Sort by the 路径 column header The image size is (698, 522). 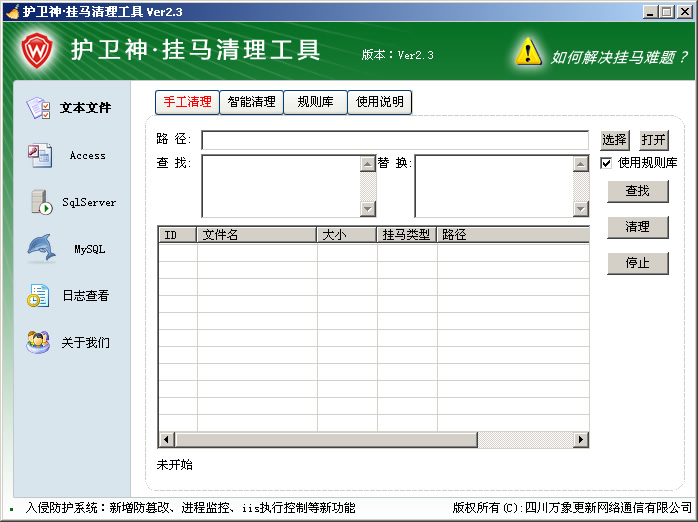(513, 235)
